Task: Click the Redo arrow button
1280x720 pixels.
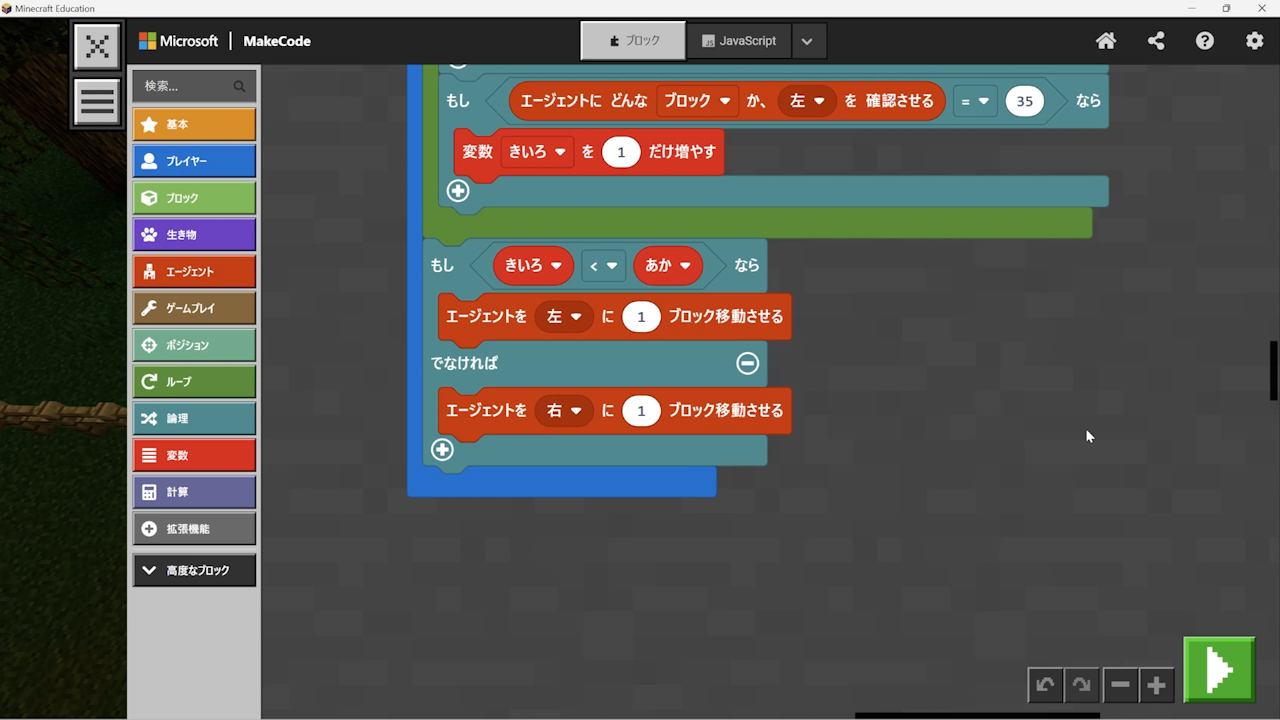Action: click(1081, 685)
